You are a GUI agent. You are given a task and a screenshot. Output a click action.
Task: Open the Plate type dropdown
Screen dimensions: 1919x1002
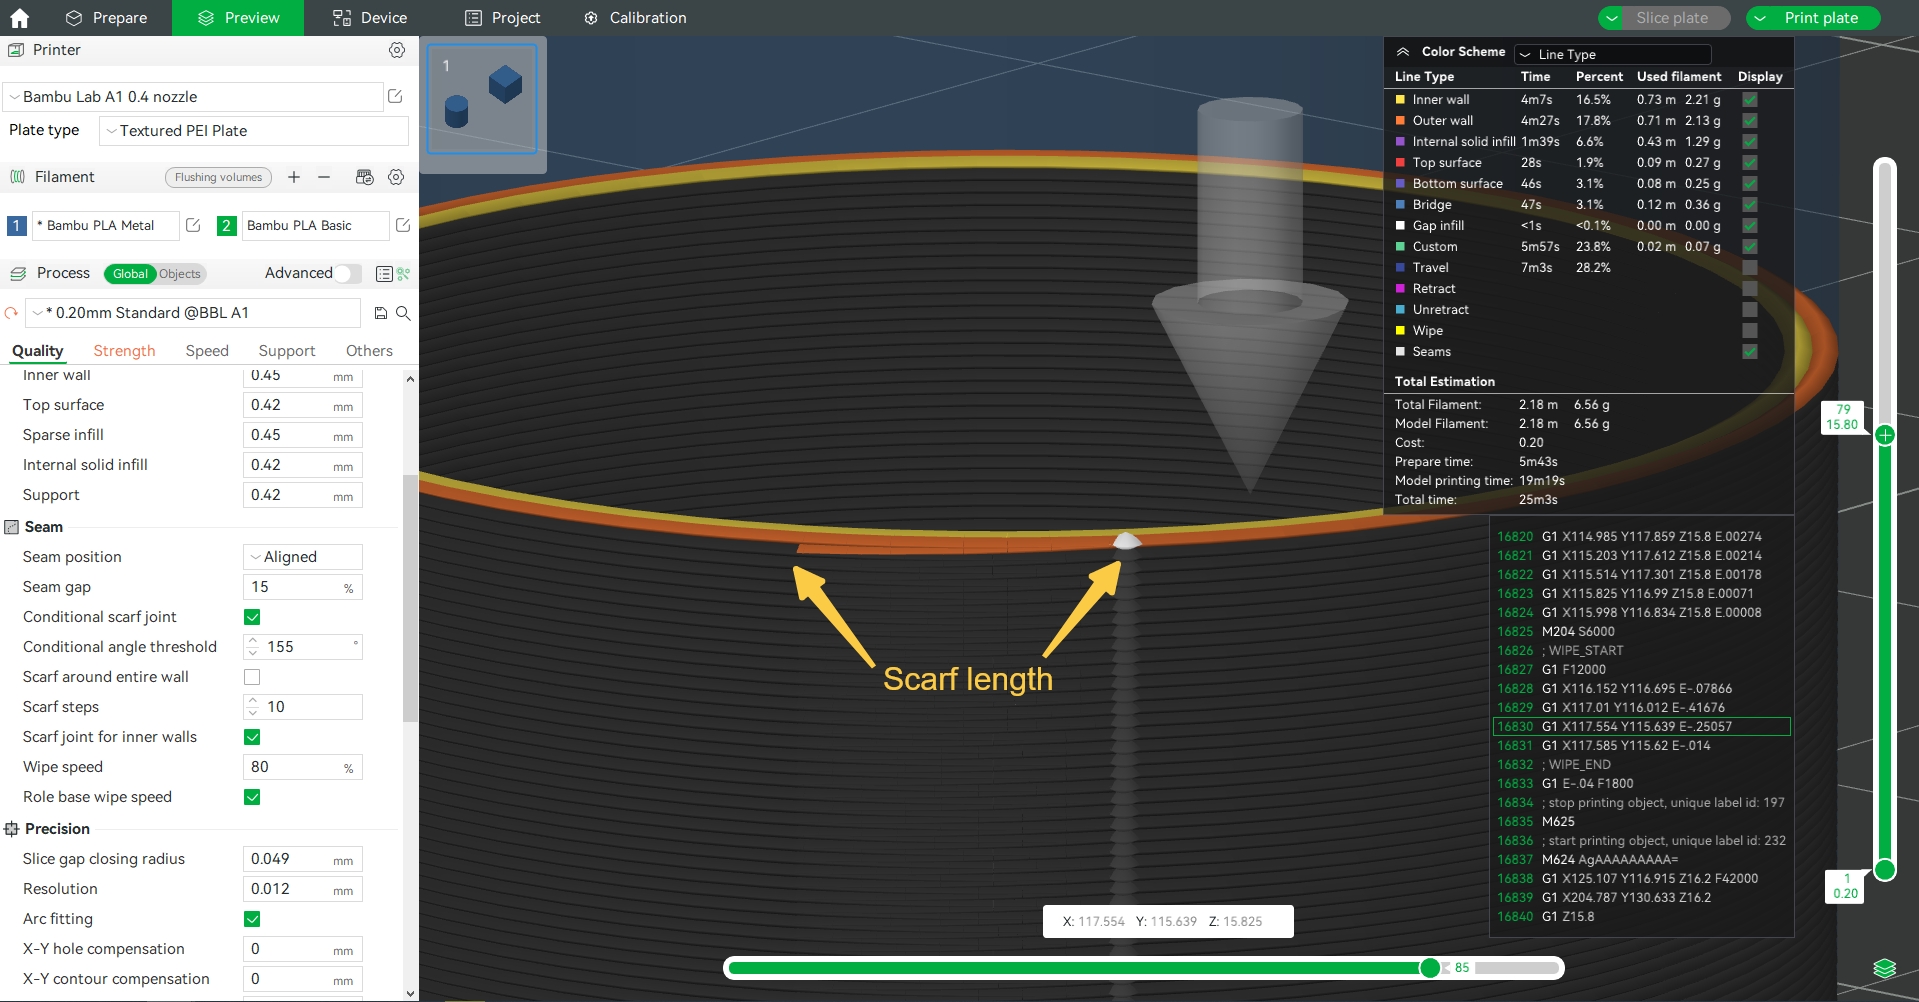[254, 131]
